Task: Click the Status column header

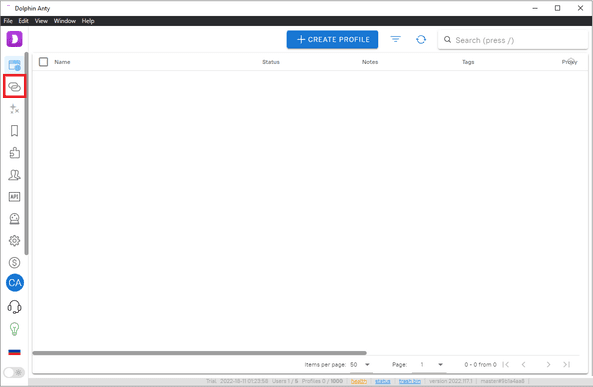Action: pos(271,62)
